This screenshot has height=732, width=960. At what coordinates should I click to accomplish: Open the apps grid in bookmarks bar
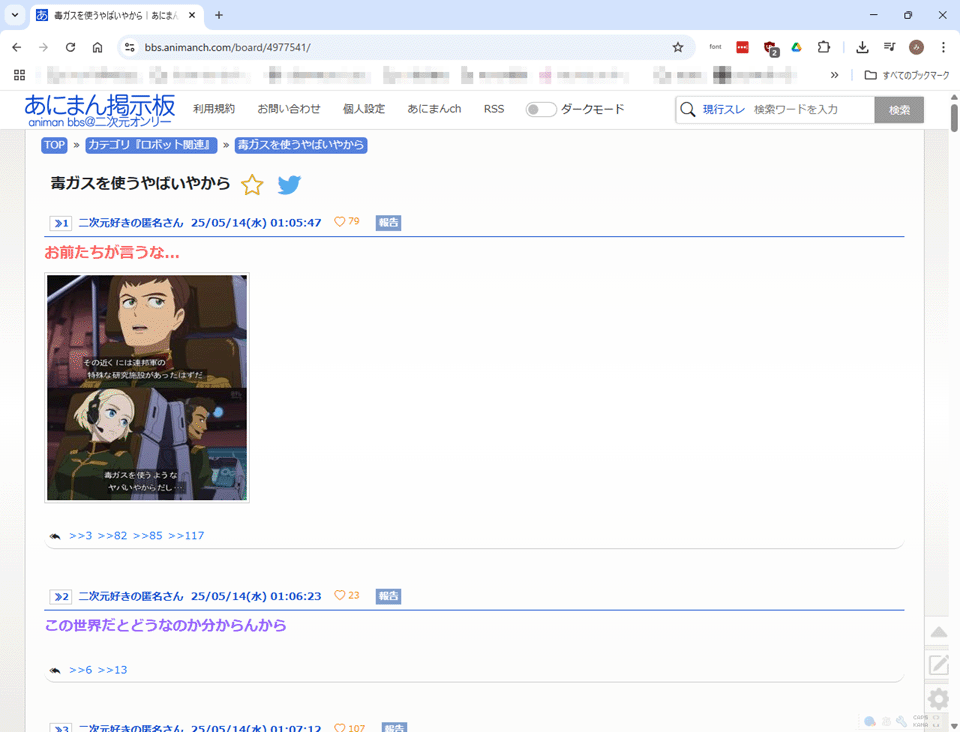(x=20, y=75)
